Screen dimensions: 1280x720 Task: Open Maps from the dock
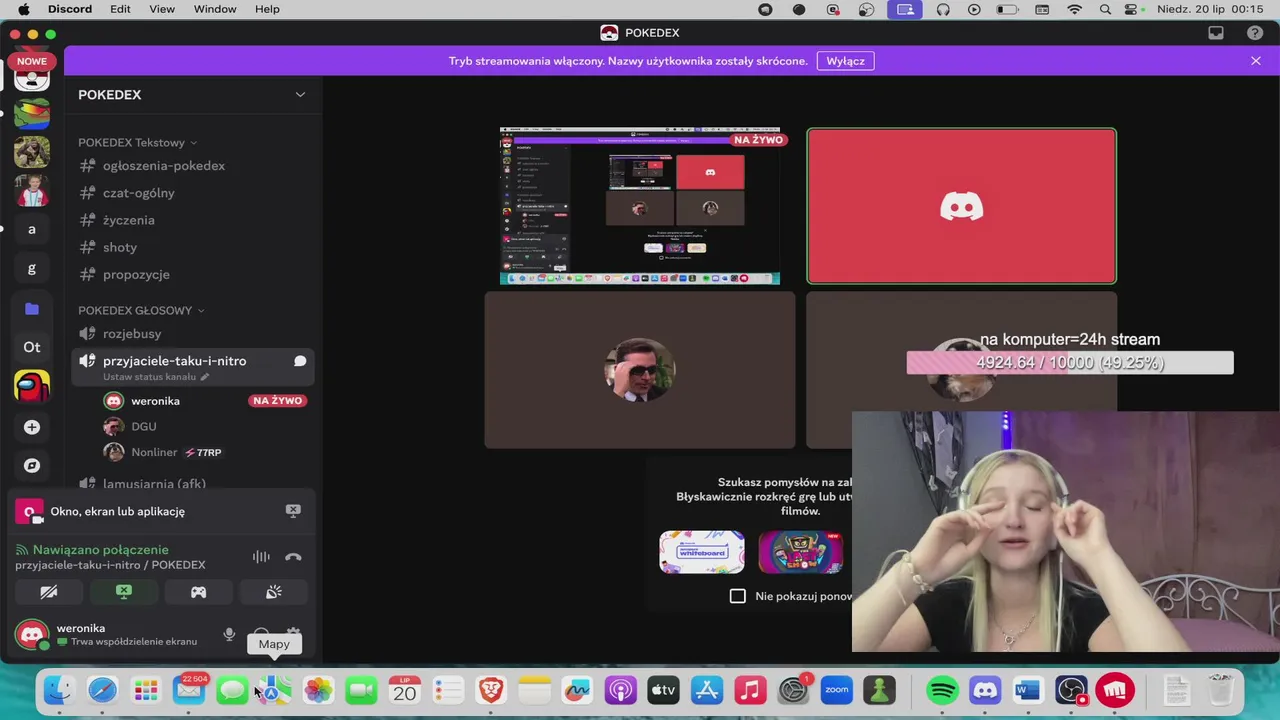pos(275,690)
